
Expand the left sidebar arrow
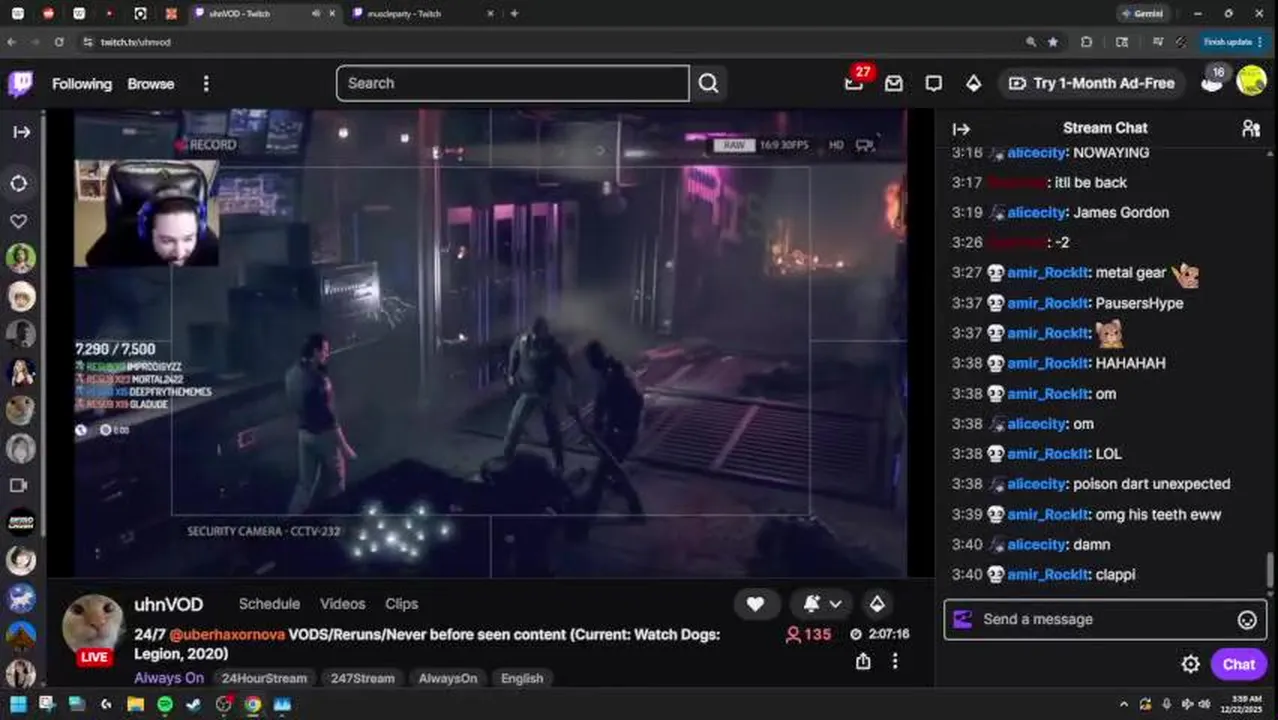[x=21, y=132]
